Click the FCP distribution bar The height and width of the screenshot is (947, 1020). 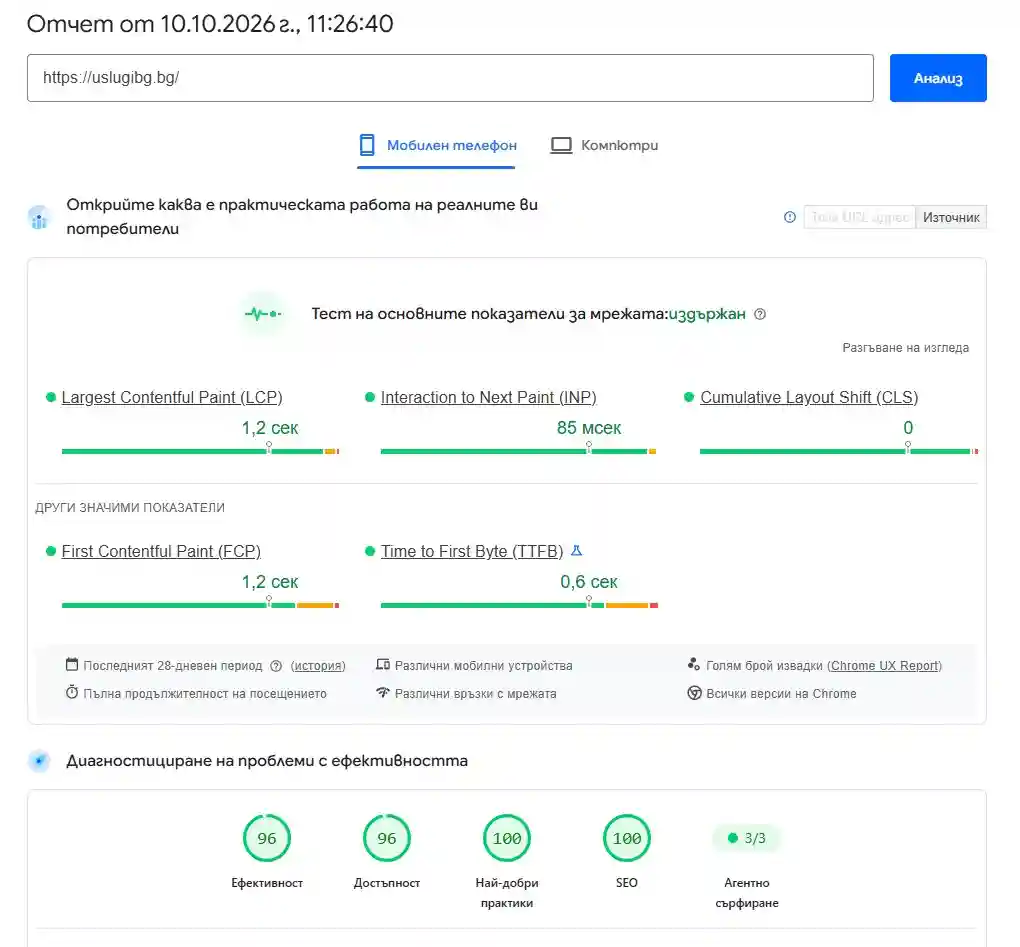tap(200, 605)
